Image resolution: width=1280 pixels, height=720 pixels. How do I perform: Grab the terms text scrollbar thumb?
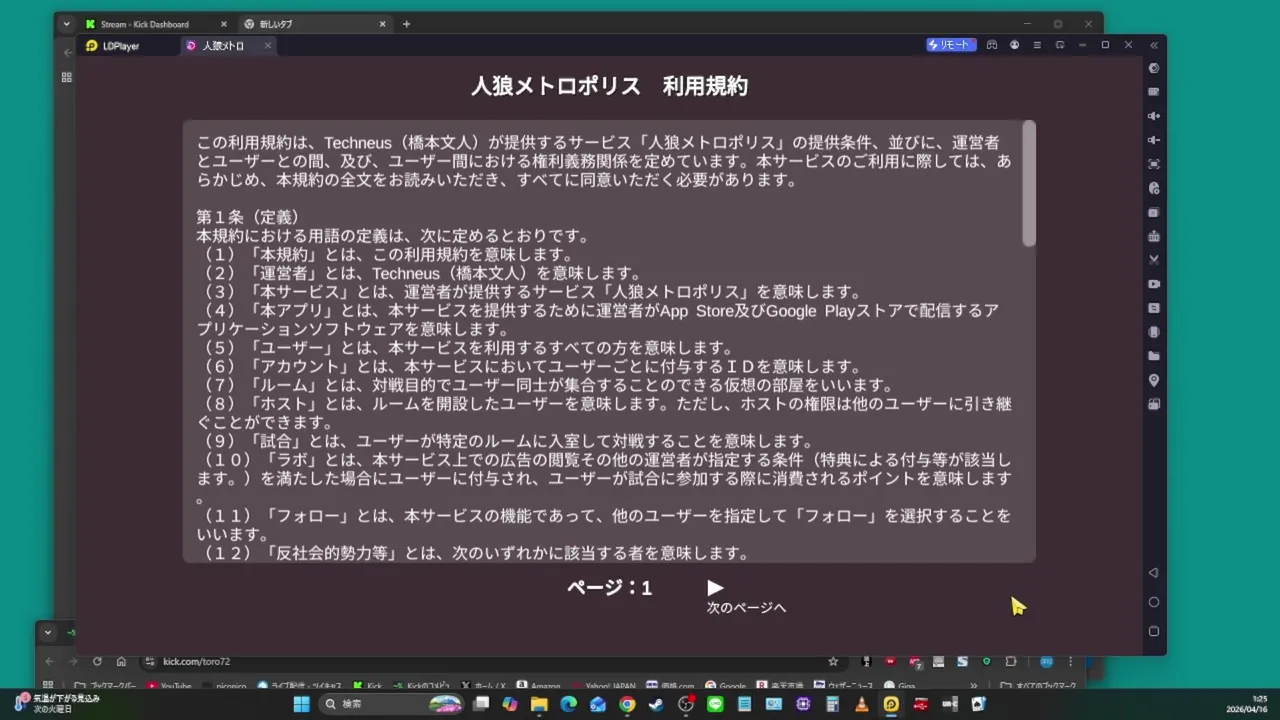pyautogui.click(x=1029, y=186)
